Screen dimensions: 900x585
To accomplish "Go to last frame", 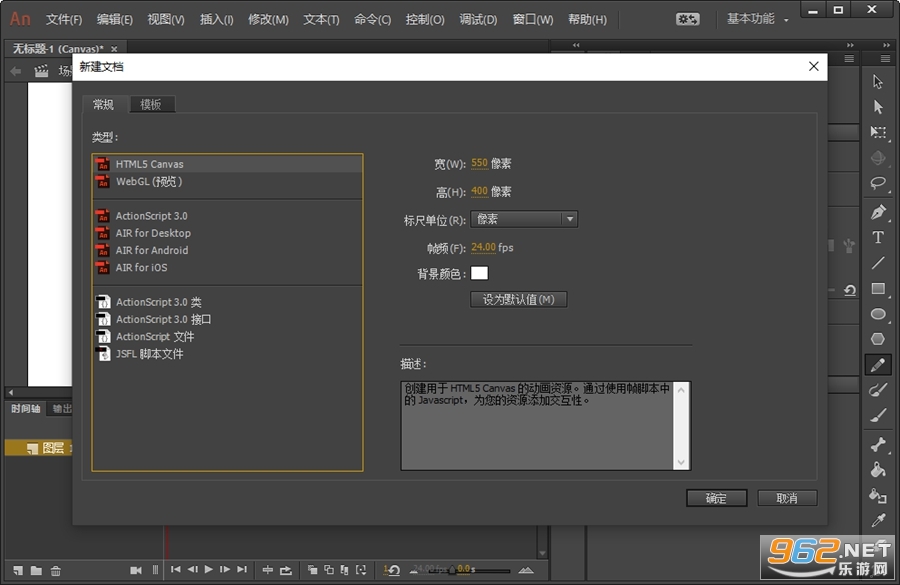I will [x=242, y=569].
